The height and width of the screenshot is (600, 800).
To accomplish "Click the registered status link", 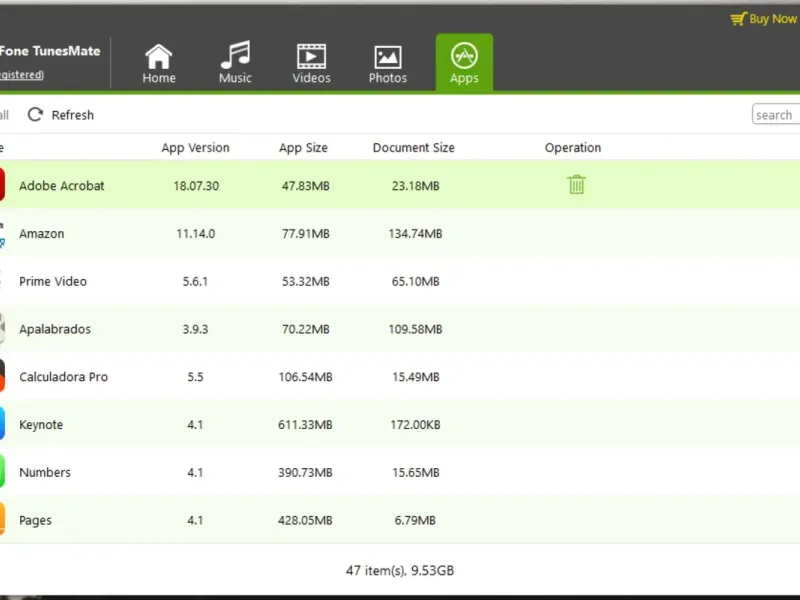I will pyautogui.click(x=22, y=74).
